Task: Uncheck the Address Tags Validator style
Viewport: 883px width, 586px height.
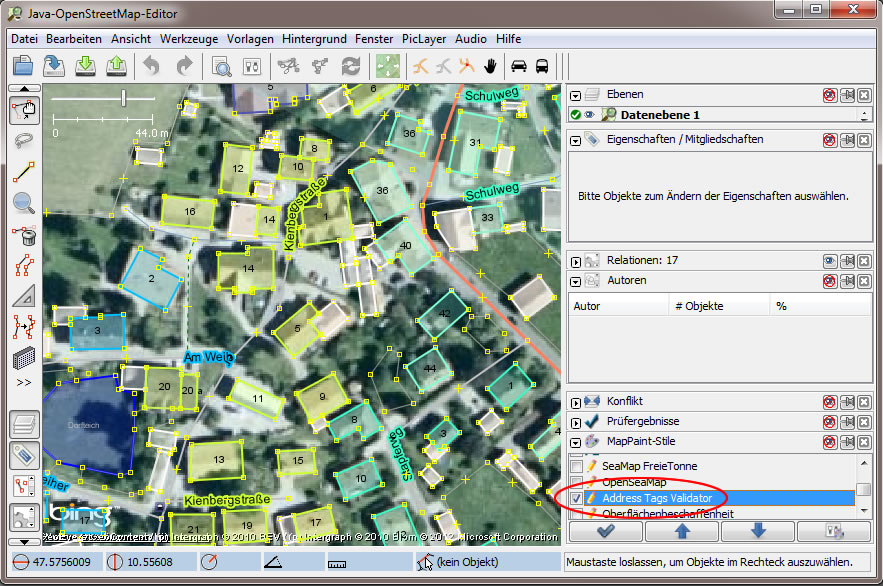Action: (x=576, y=498)
